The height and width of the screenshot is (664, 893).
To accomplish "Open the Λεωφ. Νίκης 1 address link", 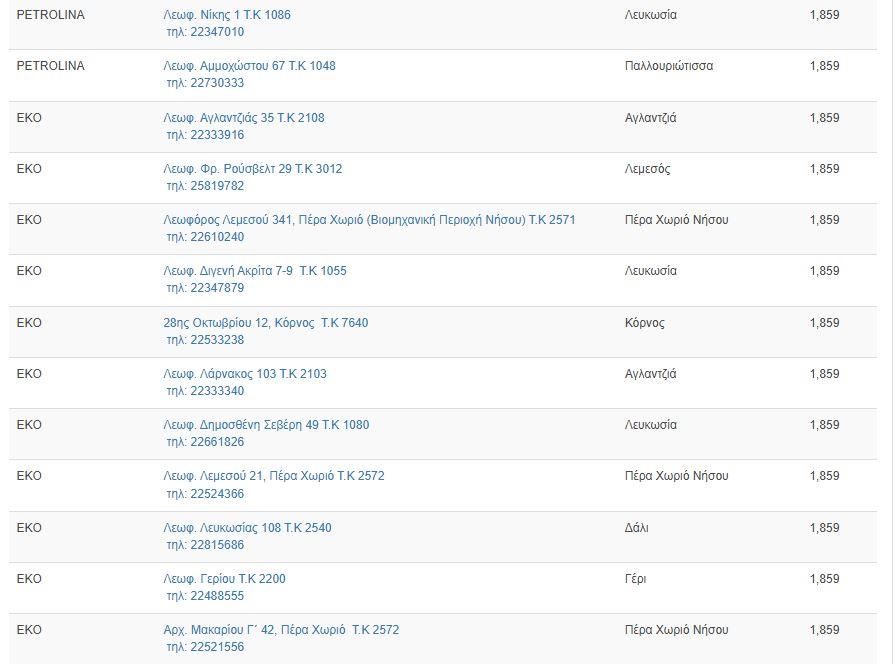I will point(227,15).
